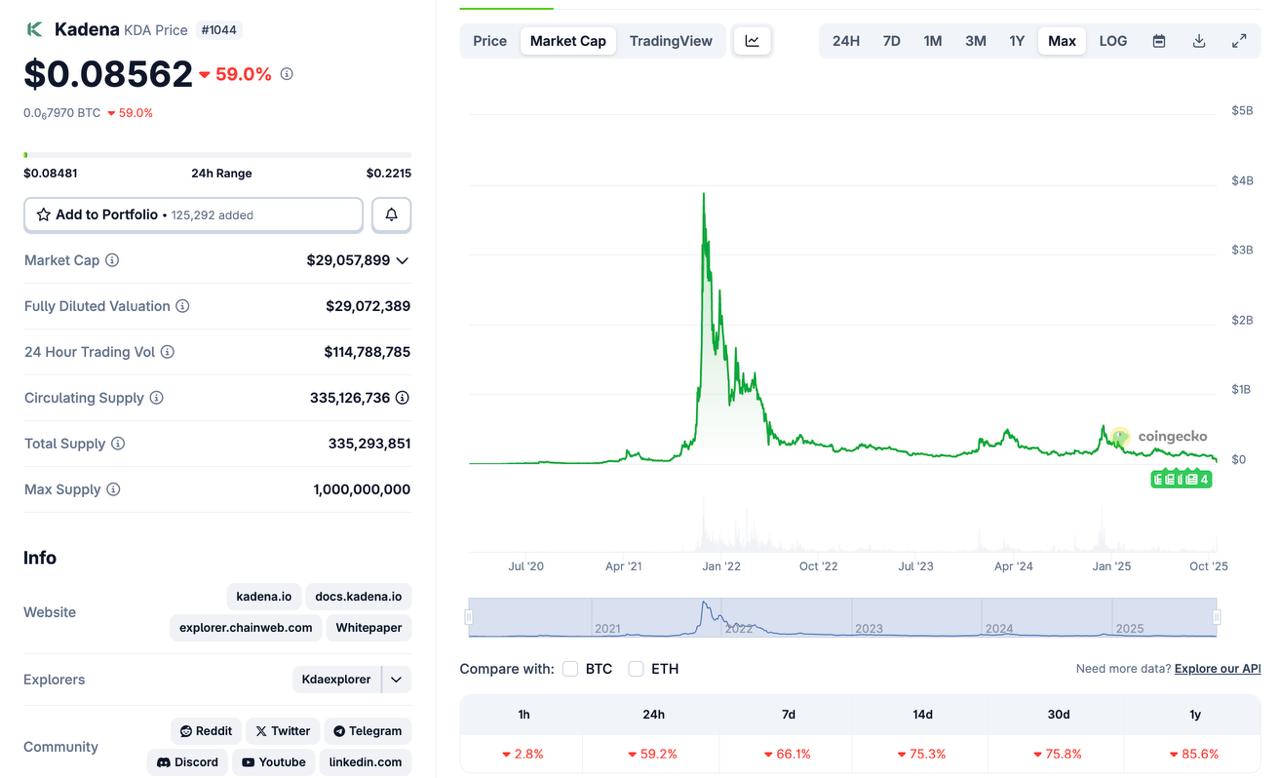
Task: Switch to the TradingView tab
Action: (671, 41)
